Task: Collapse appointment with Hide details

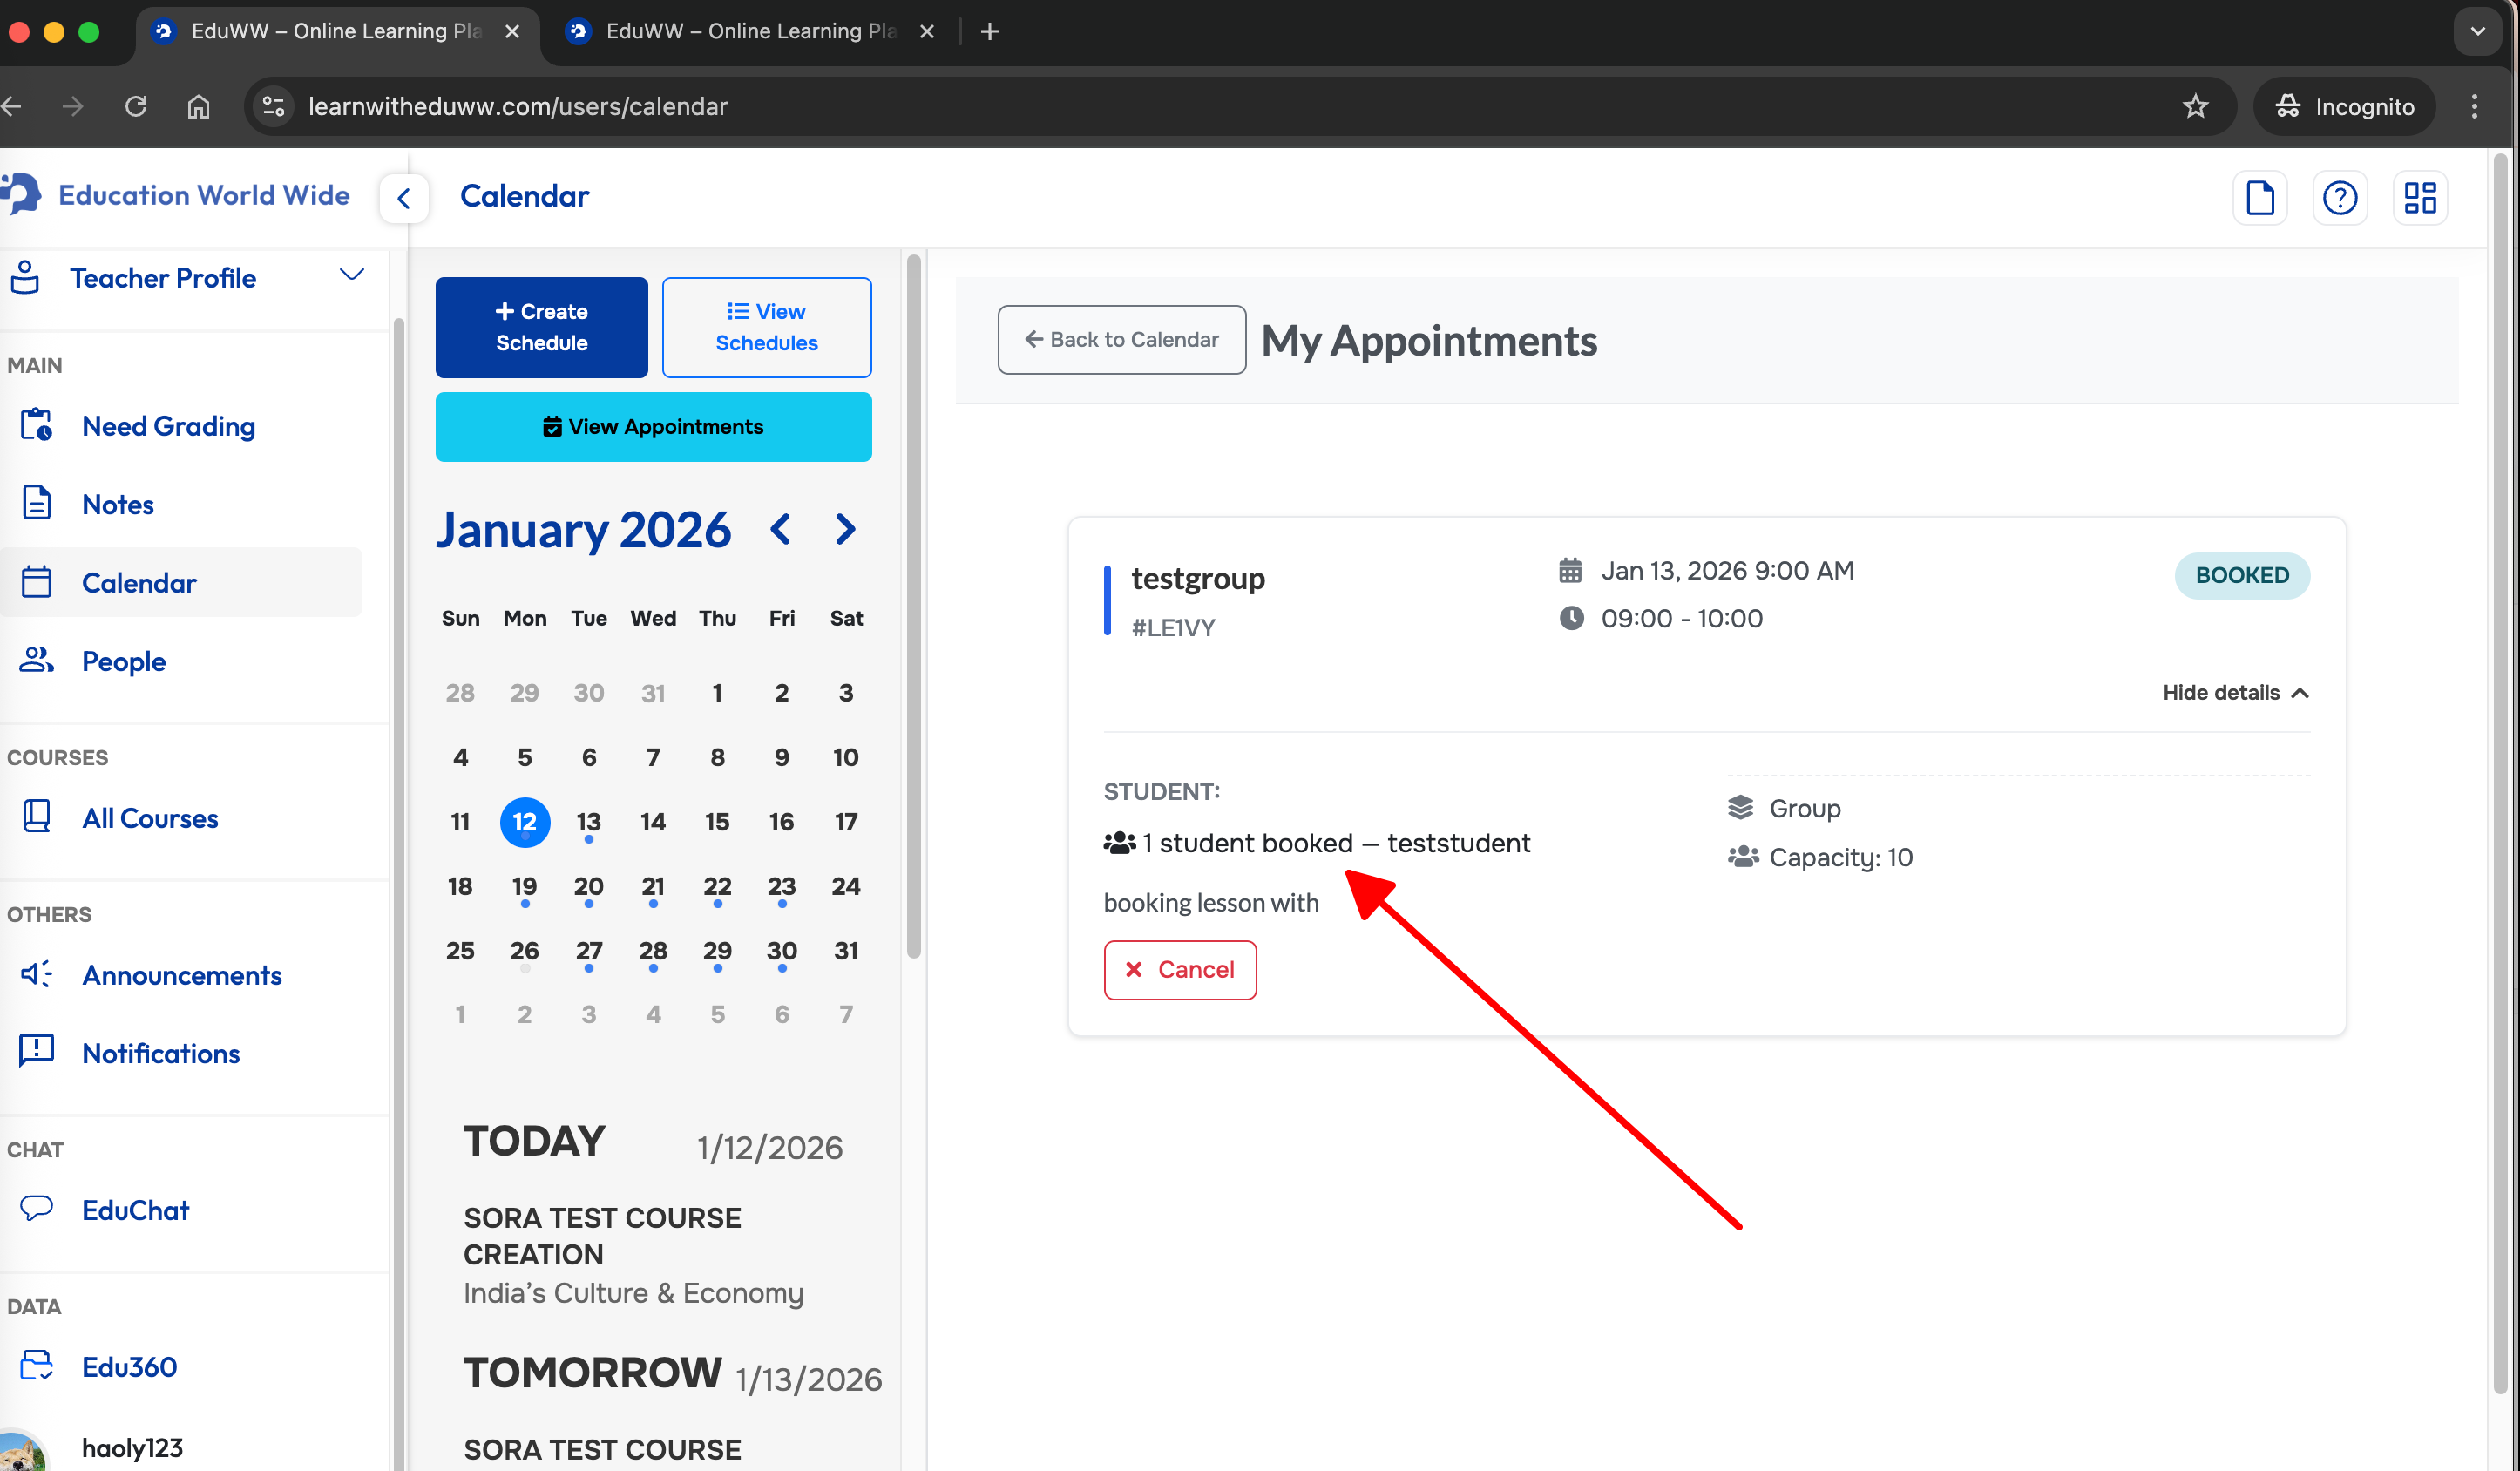Action: (2235, 692)
